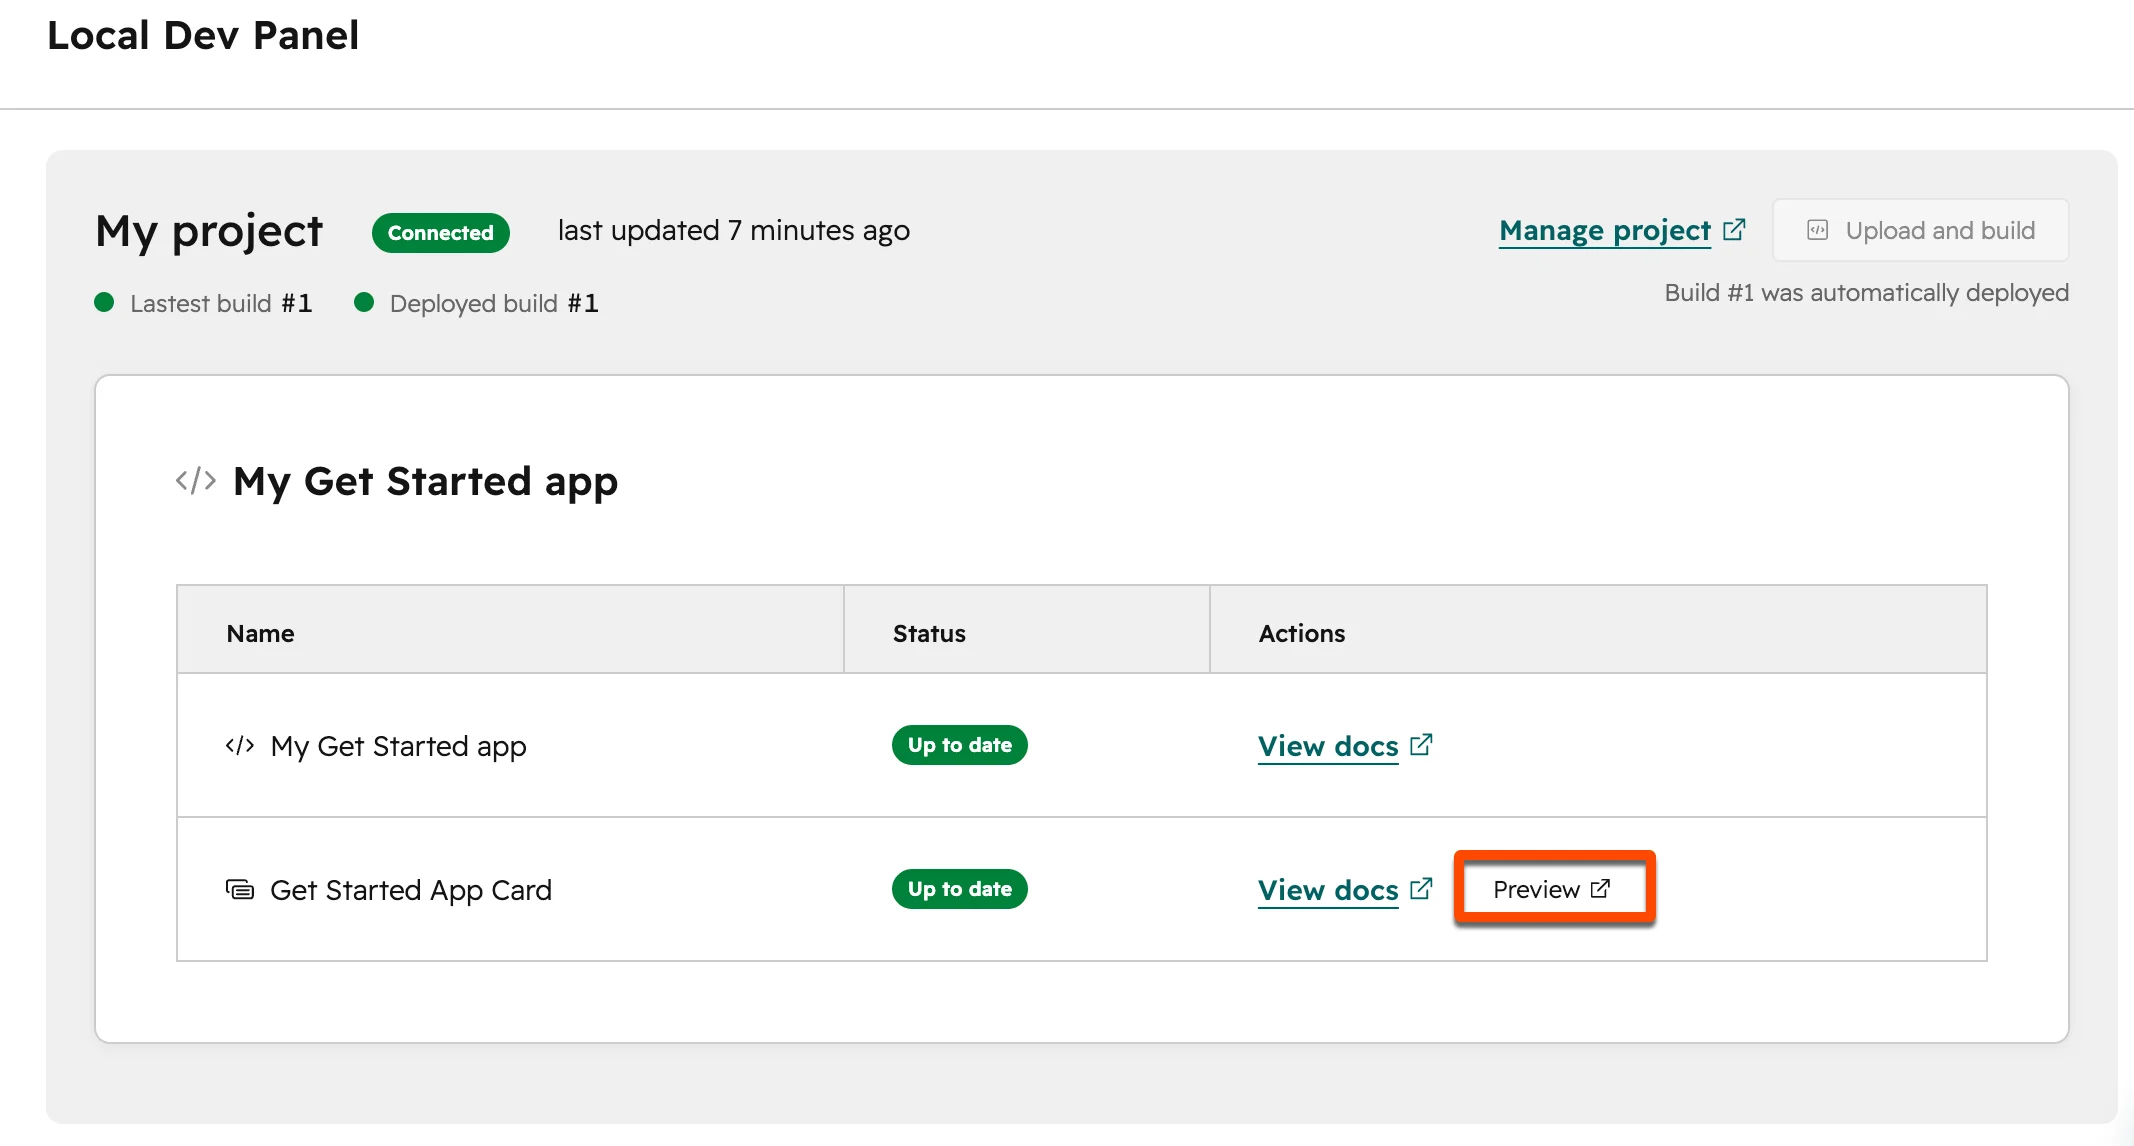Click the code icon in My Get Started app row
This screenshot has width=2134, height=1146.
240,746
